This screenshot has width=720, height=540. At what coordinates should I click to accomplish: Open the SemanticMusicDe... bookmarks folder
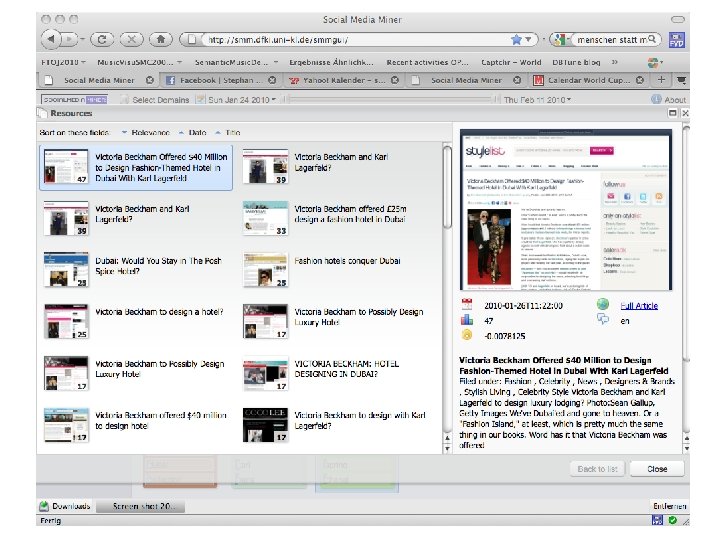point(236,62)
